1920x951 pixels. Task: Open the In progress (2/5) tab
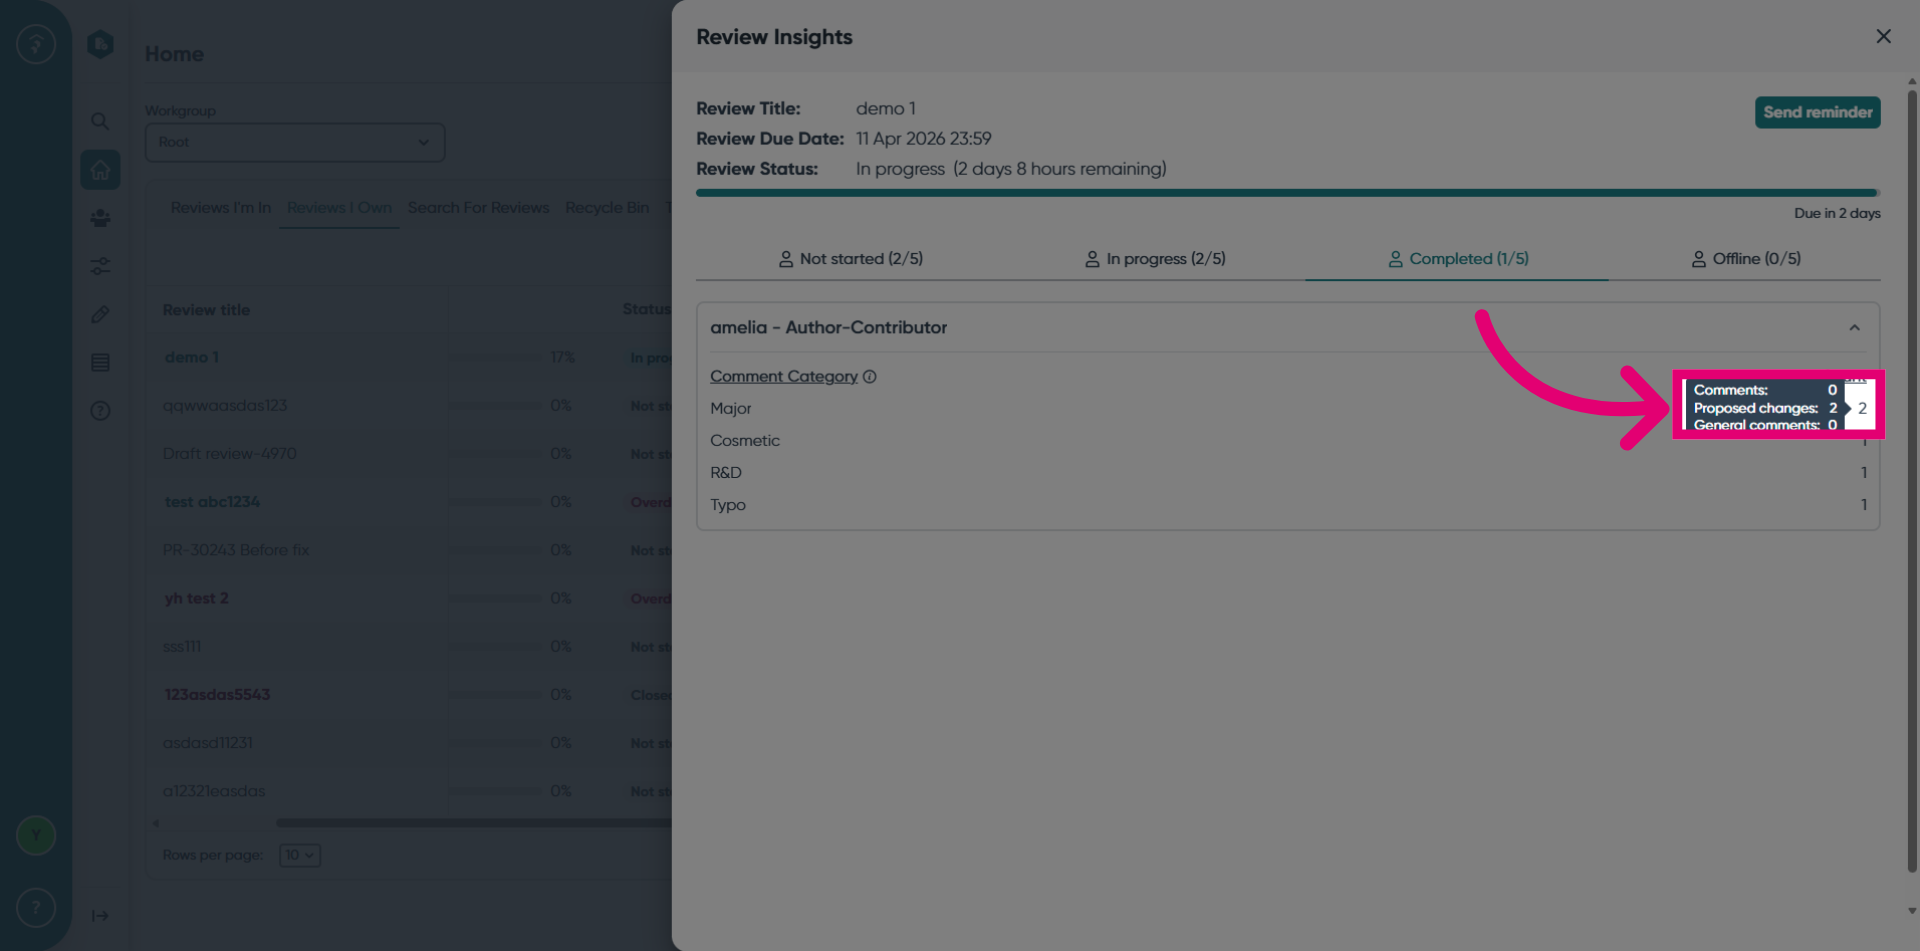coord(1155,259)
